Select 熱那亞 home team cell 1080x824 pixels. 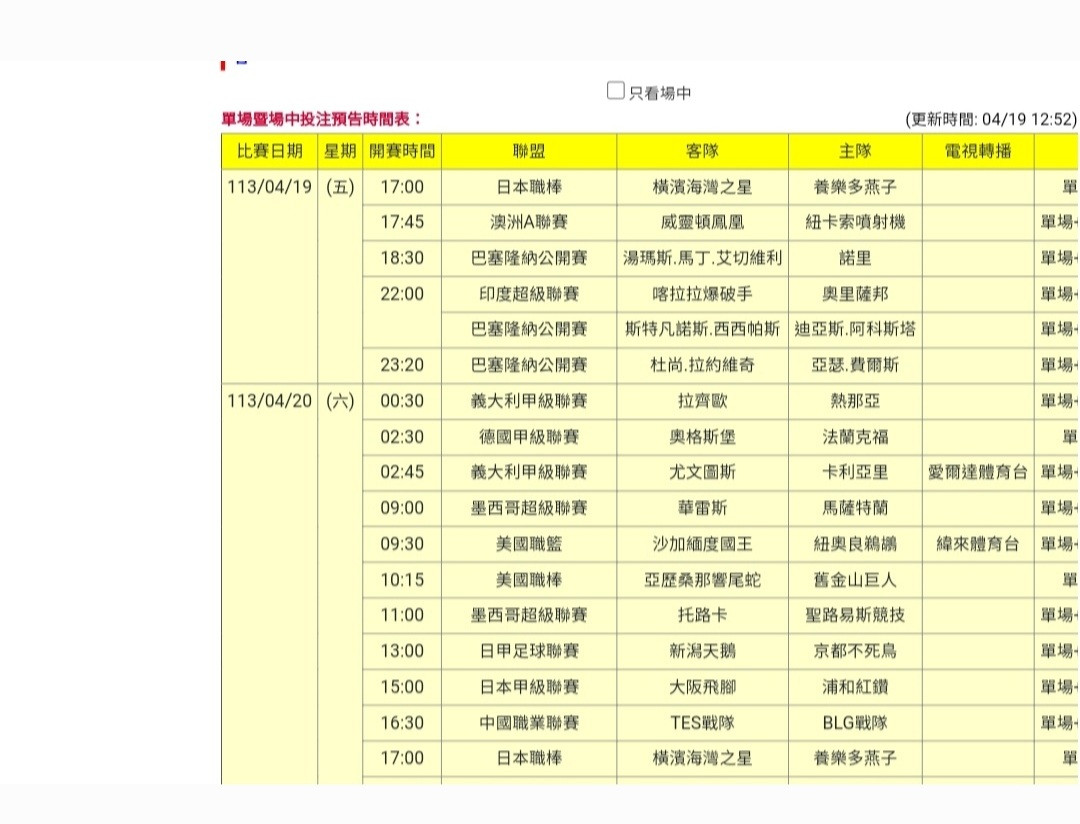coord(855,401)
